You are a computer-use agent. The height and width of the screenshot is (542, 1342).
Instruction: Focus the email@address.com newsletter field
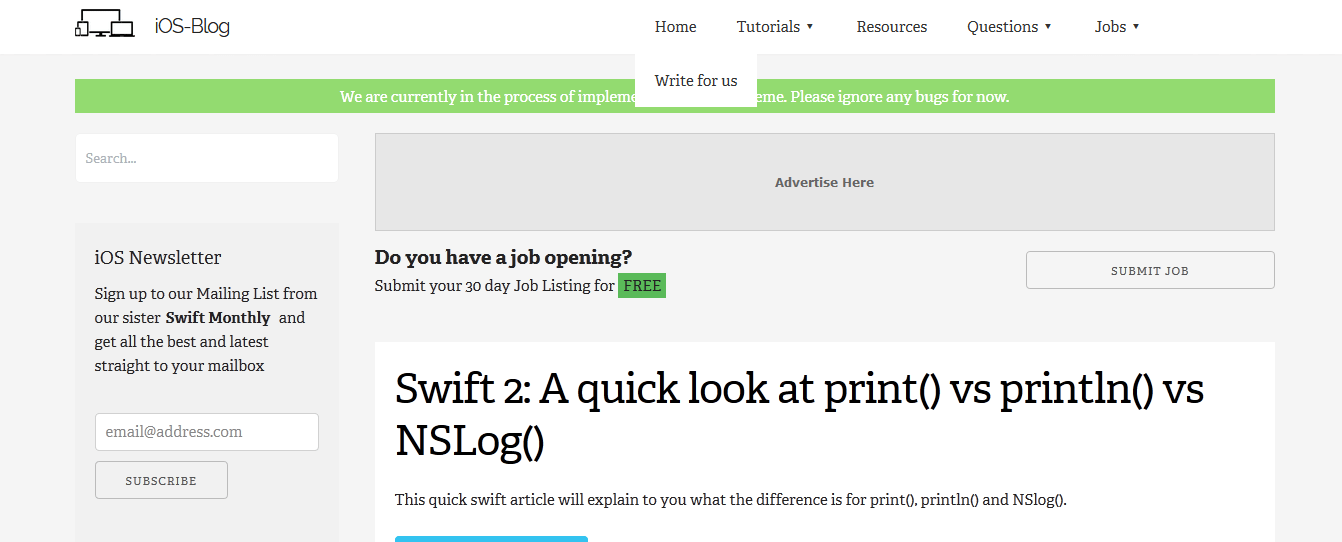point(207,432)
